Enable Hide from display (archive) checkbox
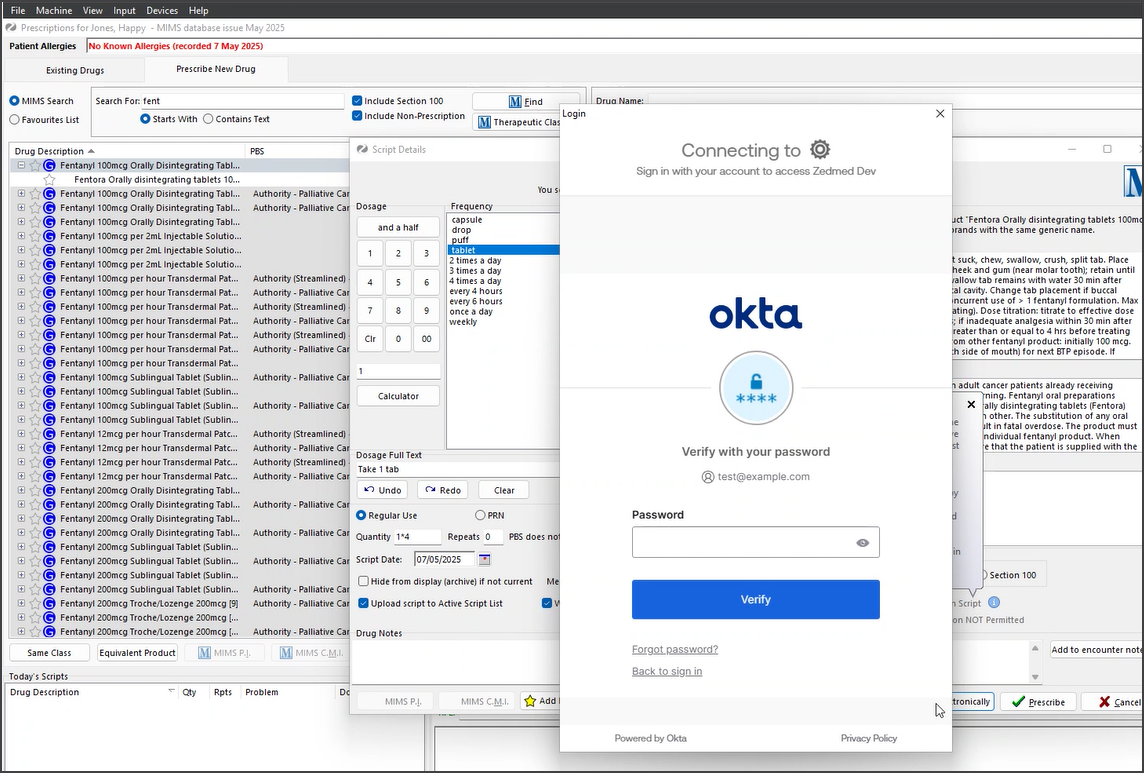Screen dimensions: 1144x773 [x=363, y=581]
